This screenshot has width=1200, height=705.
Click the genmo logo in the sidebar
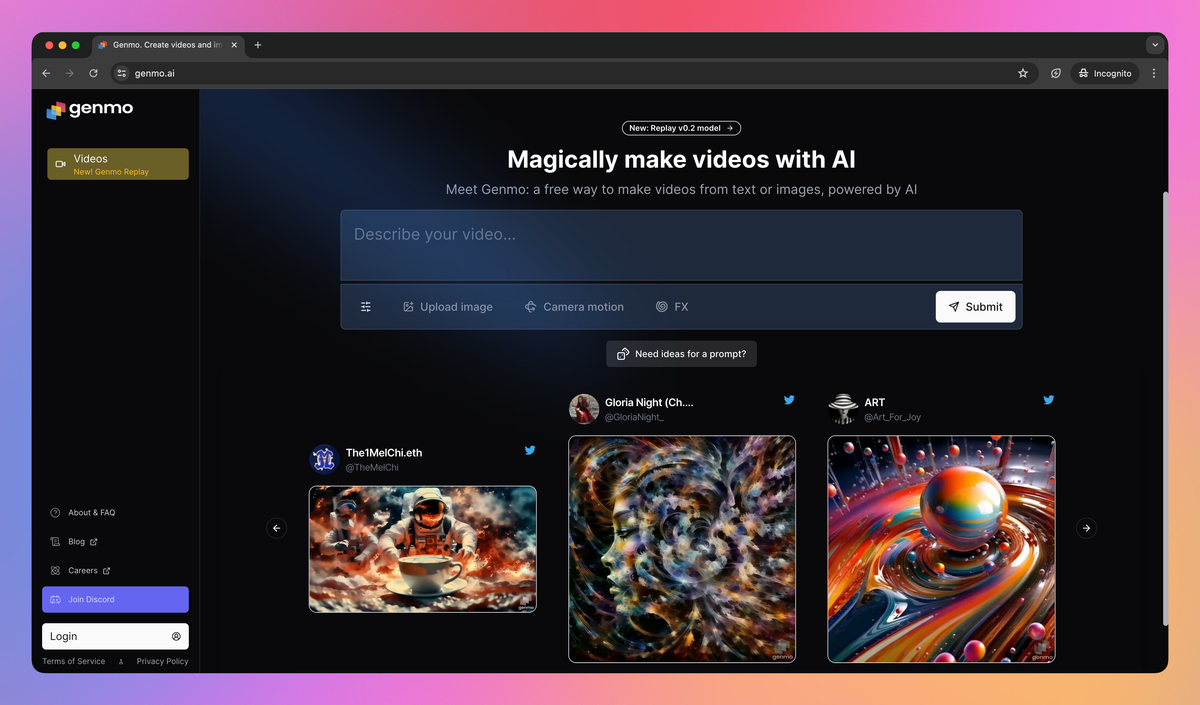click(x=89, y=110)
